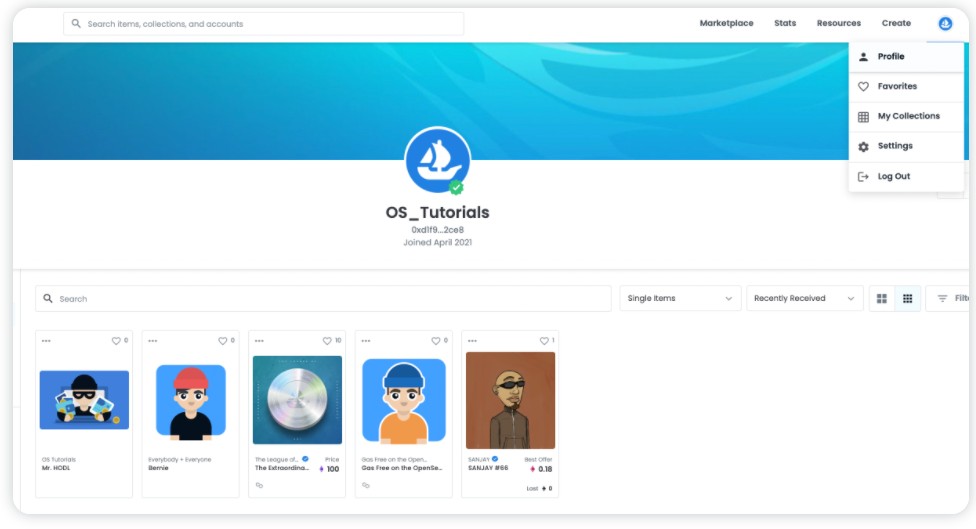Click the price 100 on The Extraordina... card
This screenshot has width=976, height=529.
[333, 469]
